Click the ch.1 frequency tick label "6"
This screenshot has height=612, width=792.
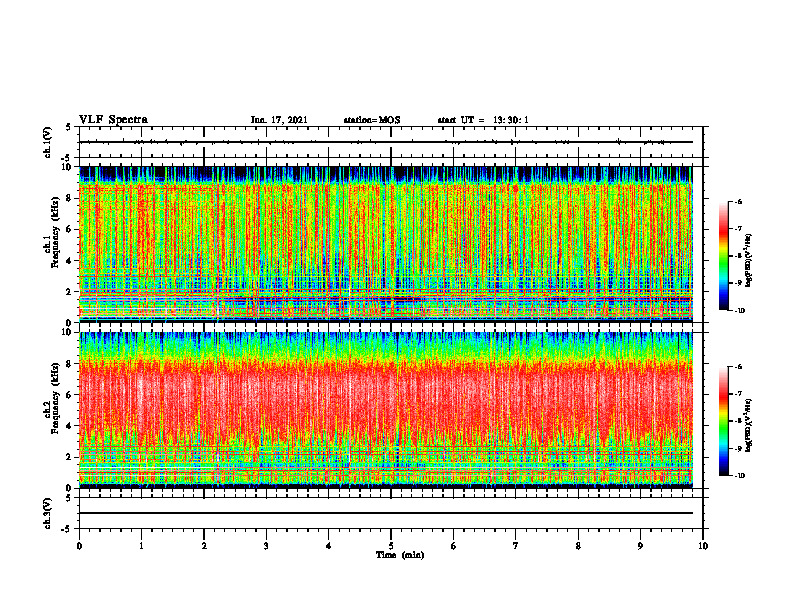coord(70,230)
